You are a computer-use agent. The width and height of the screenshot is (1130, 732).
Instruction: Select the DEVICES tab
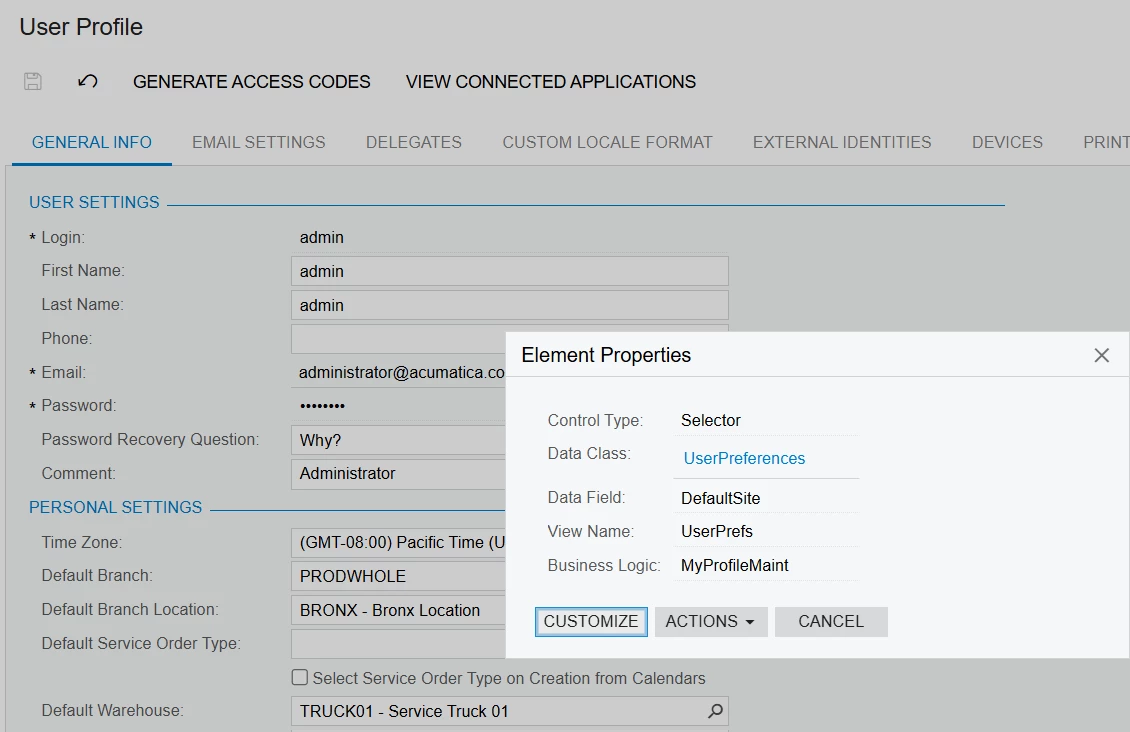(1006, 142)
